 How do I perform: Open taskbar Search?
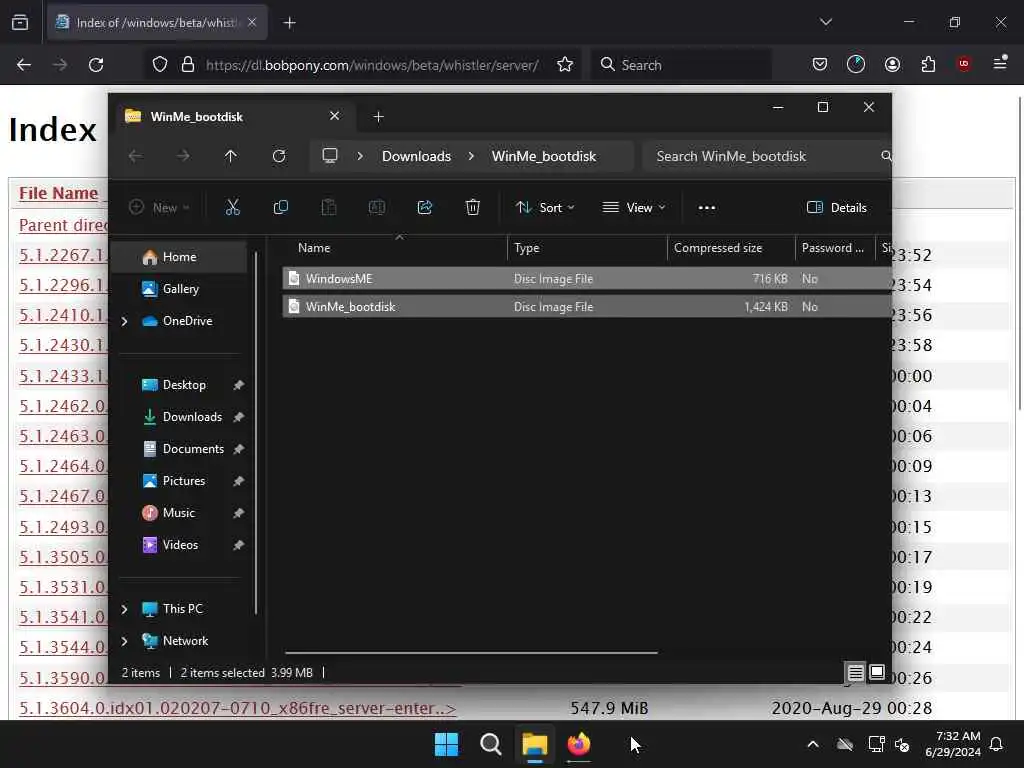(x=490, y=744)
